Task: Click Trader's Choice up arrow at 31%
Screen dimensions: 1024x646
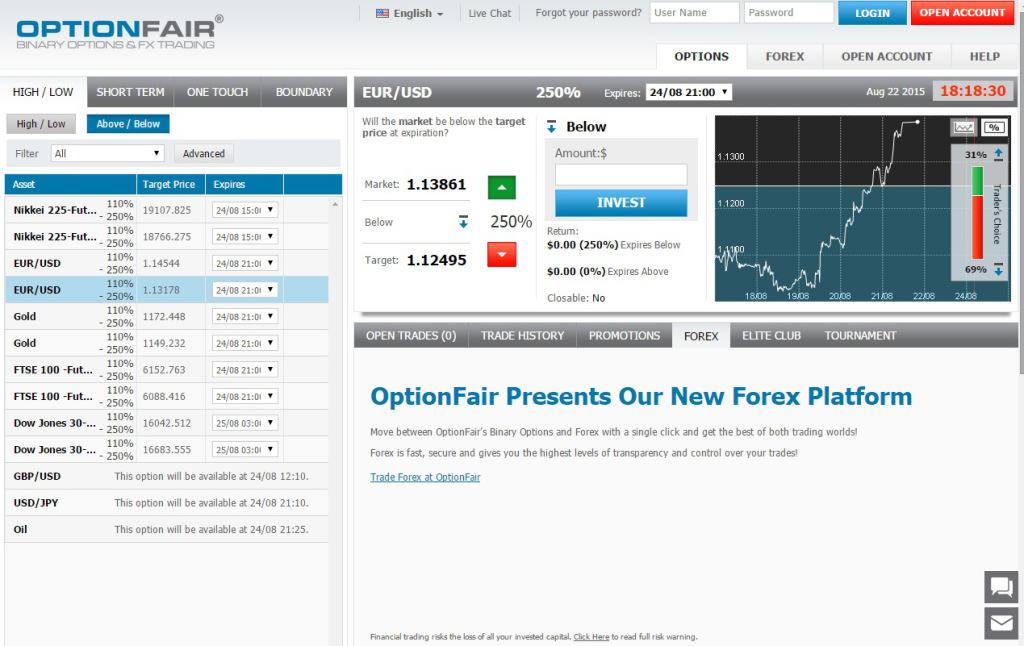Action: pos(998,154)
